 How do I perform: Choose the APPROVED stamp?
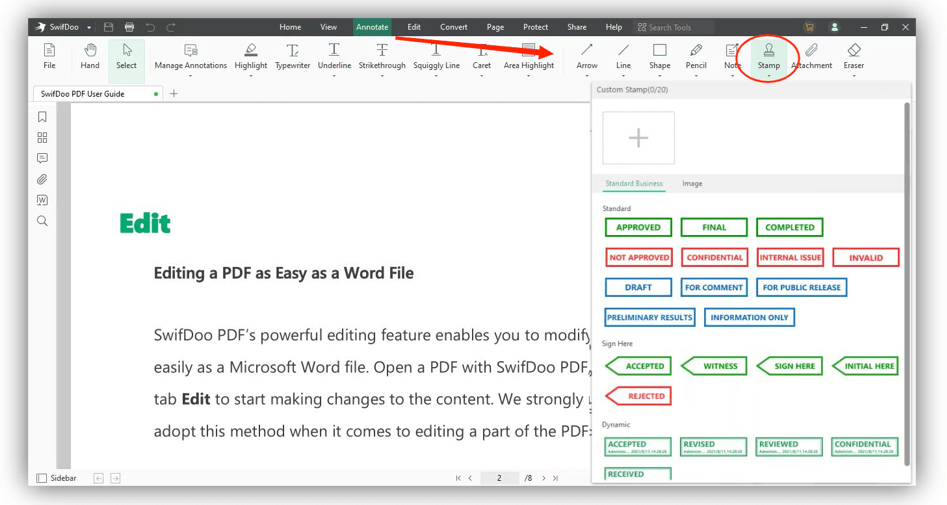(x=638, y=227)
